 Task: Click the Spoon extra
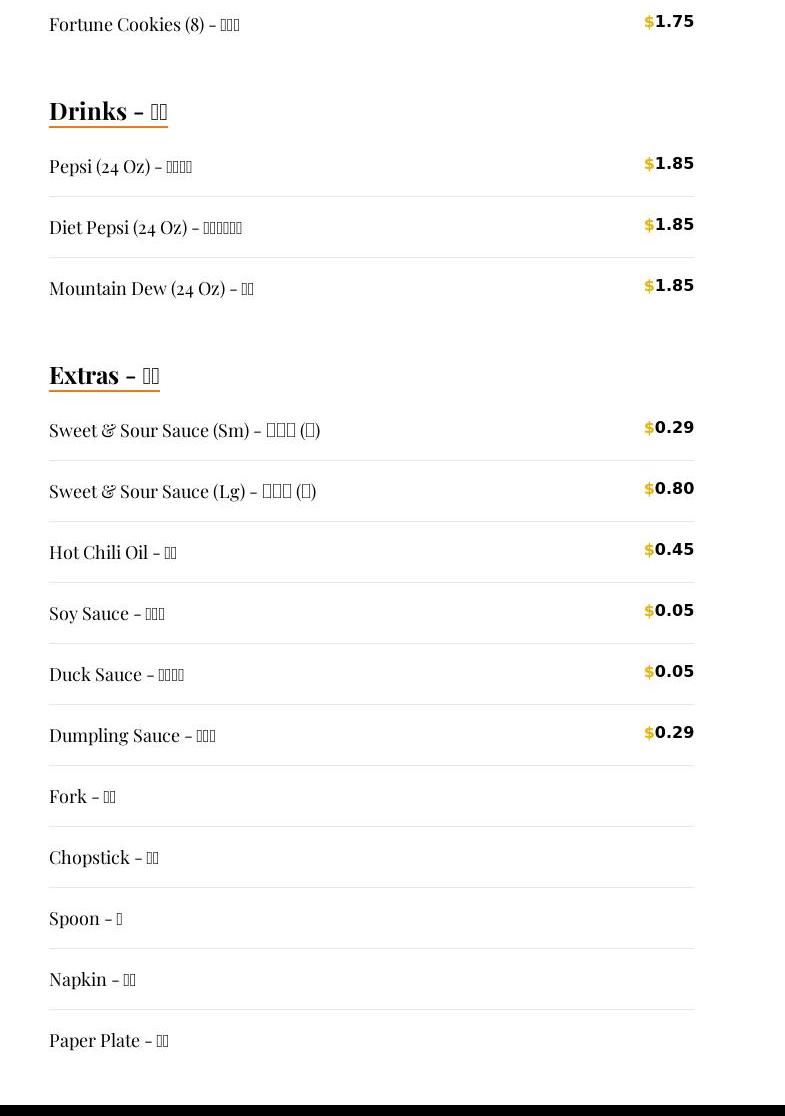click(x=85, y=919)
